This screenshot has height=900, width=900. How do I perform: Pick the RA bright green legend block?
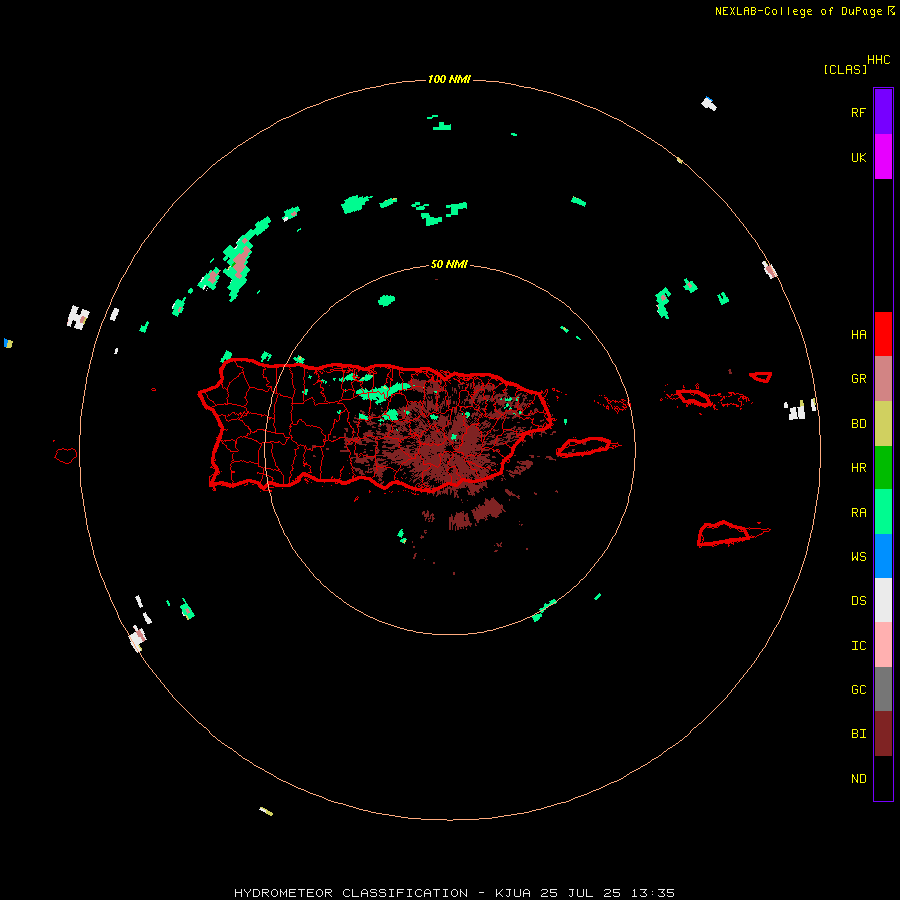883,511
